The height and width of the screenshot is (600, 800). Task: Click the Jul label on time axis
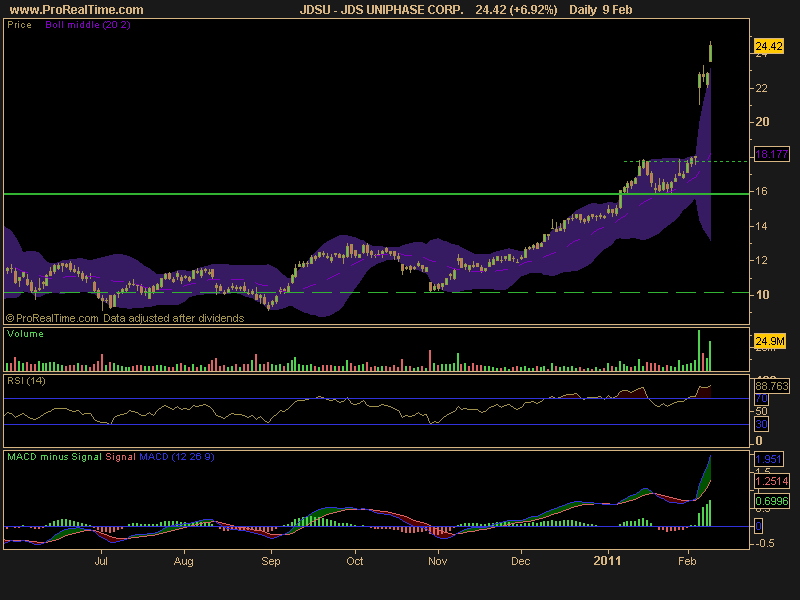[x=101, y=561]
